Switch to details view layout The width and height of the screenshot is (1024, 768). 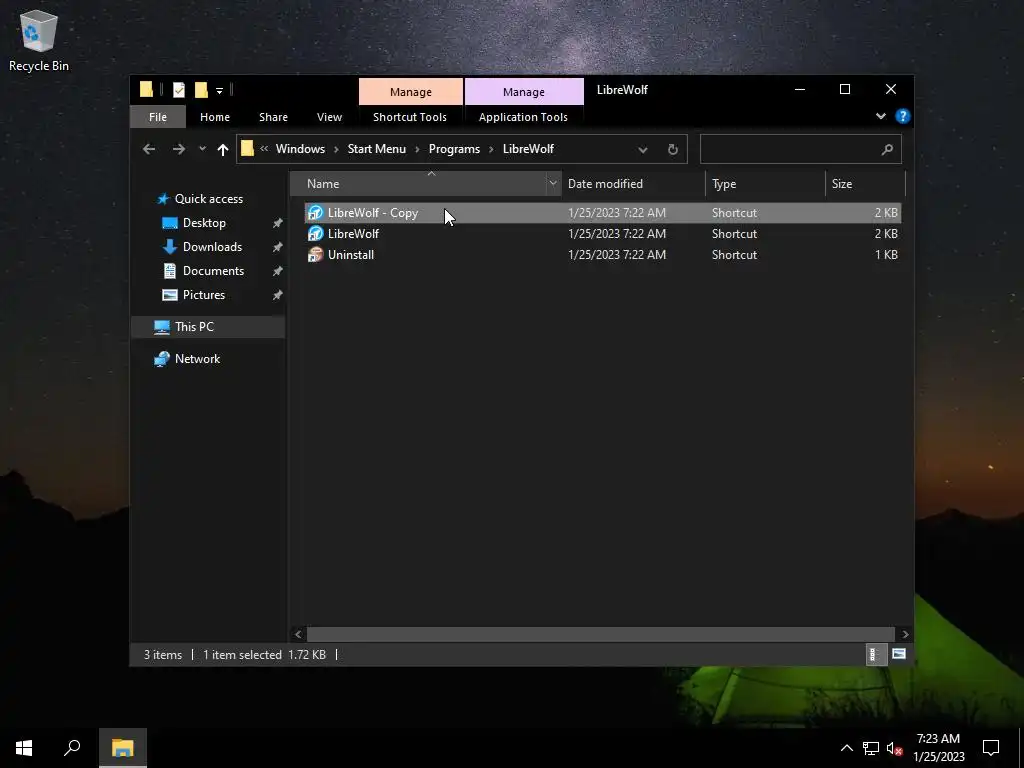[x=874, y=654]
